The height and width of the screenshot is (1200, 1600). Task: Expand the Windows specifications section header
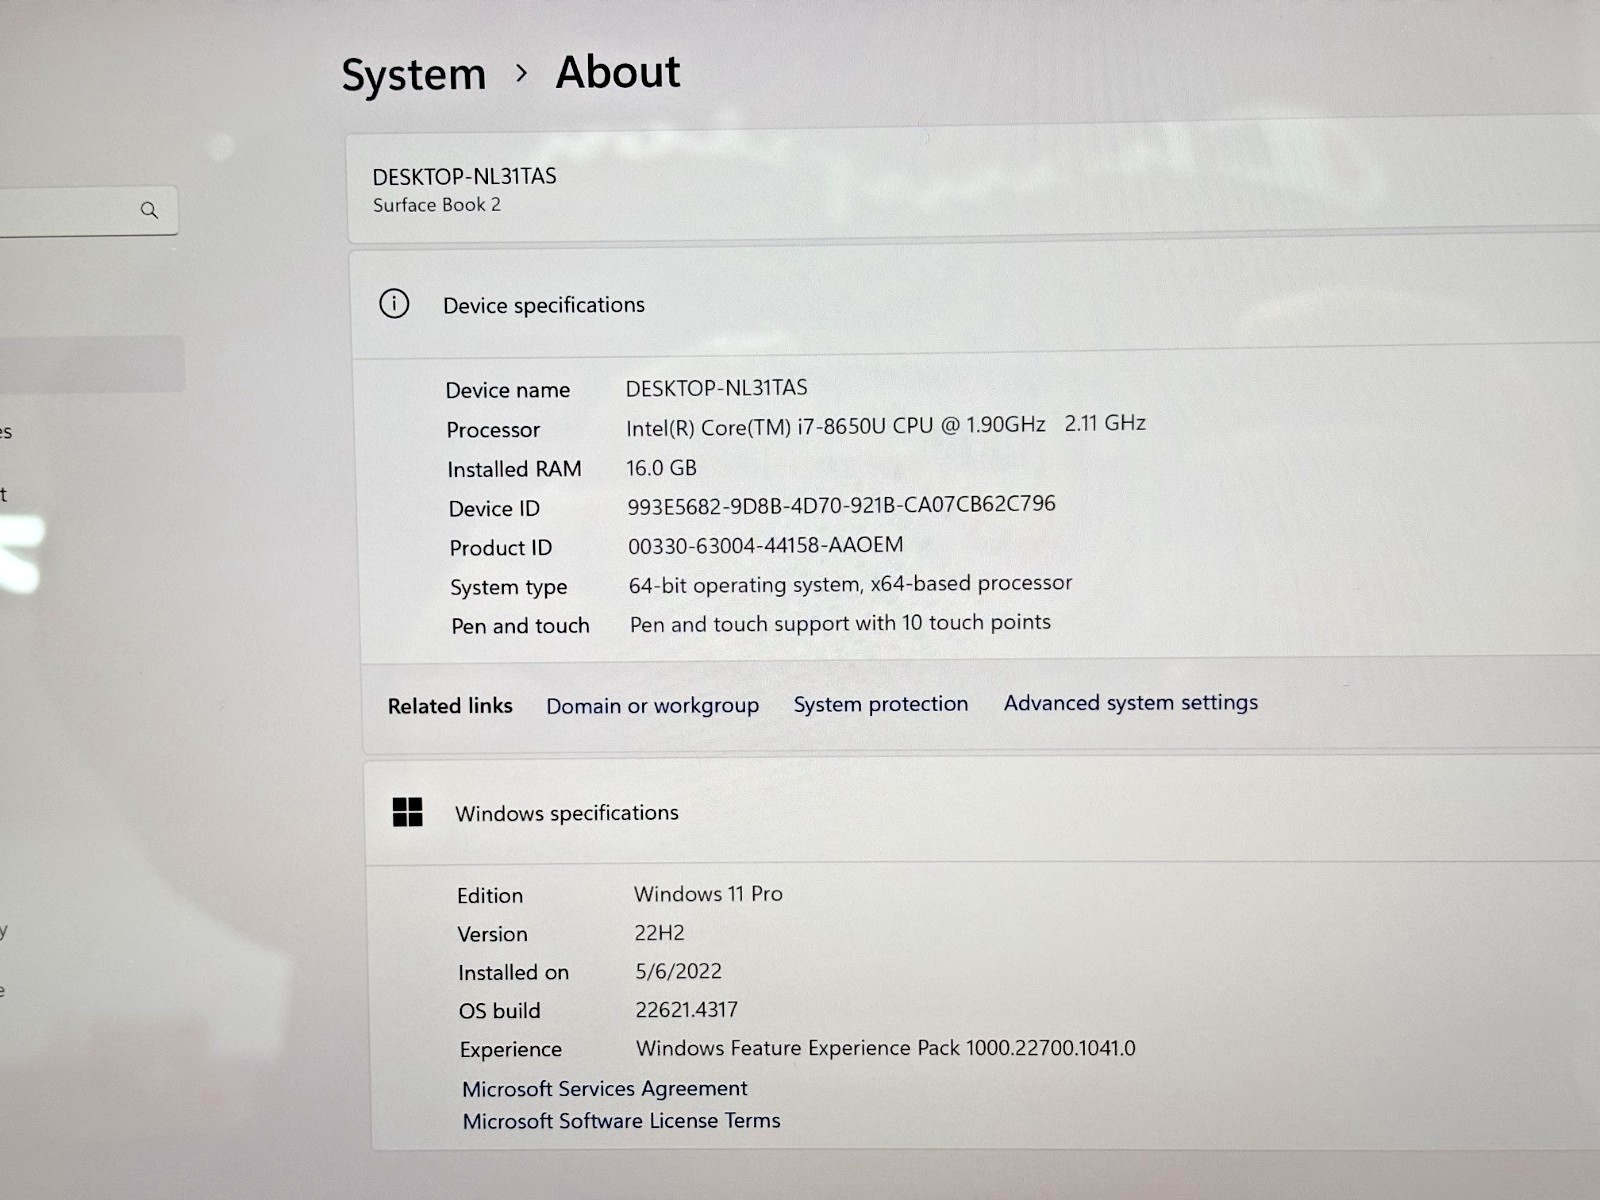point(982,812)
